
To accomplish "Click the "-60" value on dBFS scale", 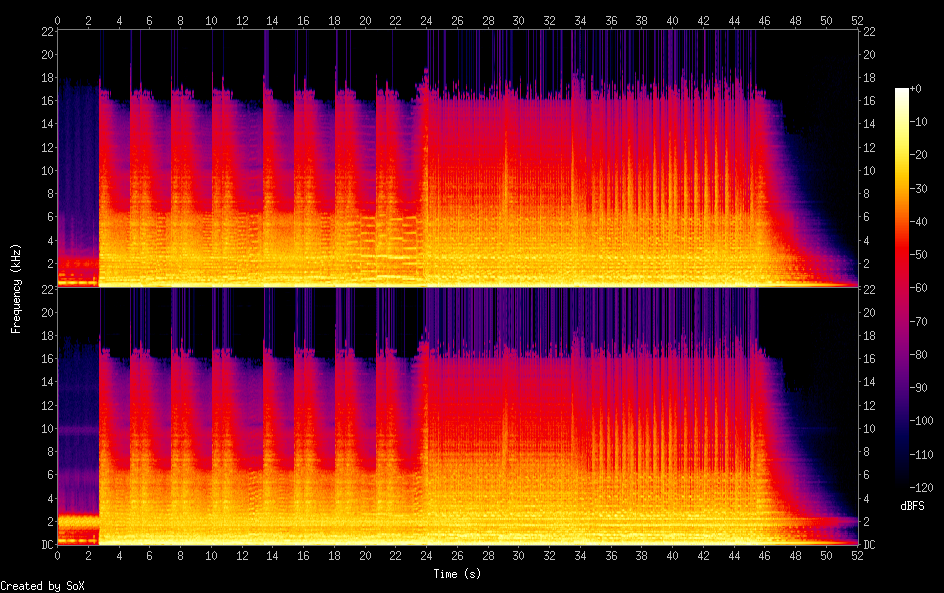I will click(x=919, y=288).
